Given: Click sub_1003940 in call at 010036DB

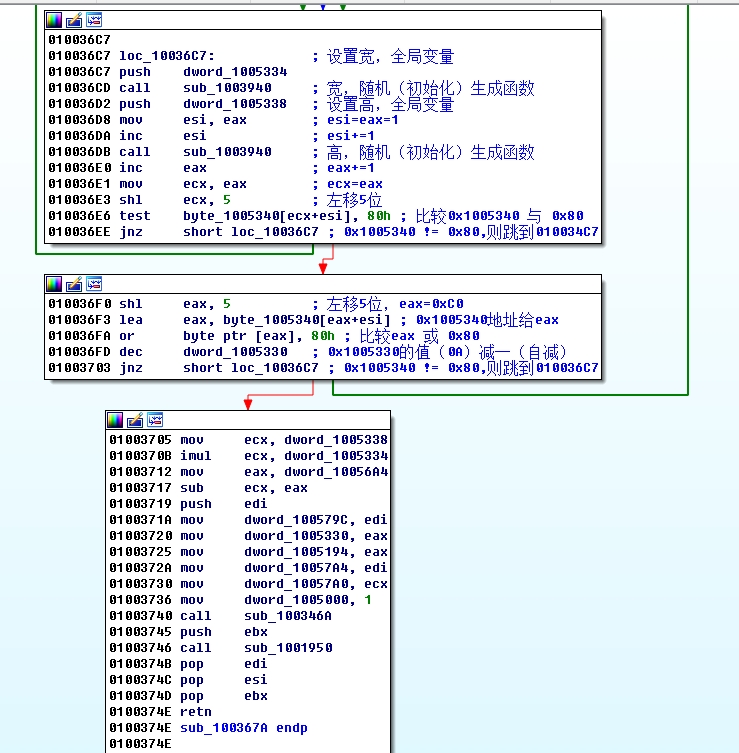Looking at the screenshot, I should tap(227, 152).
